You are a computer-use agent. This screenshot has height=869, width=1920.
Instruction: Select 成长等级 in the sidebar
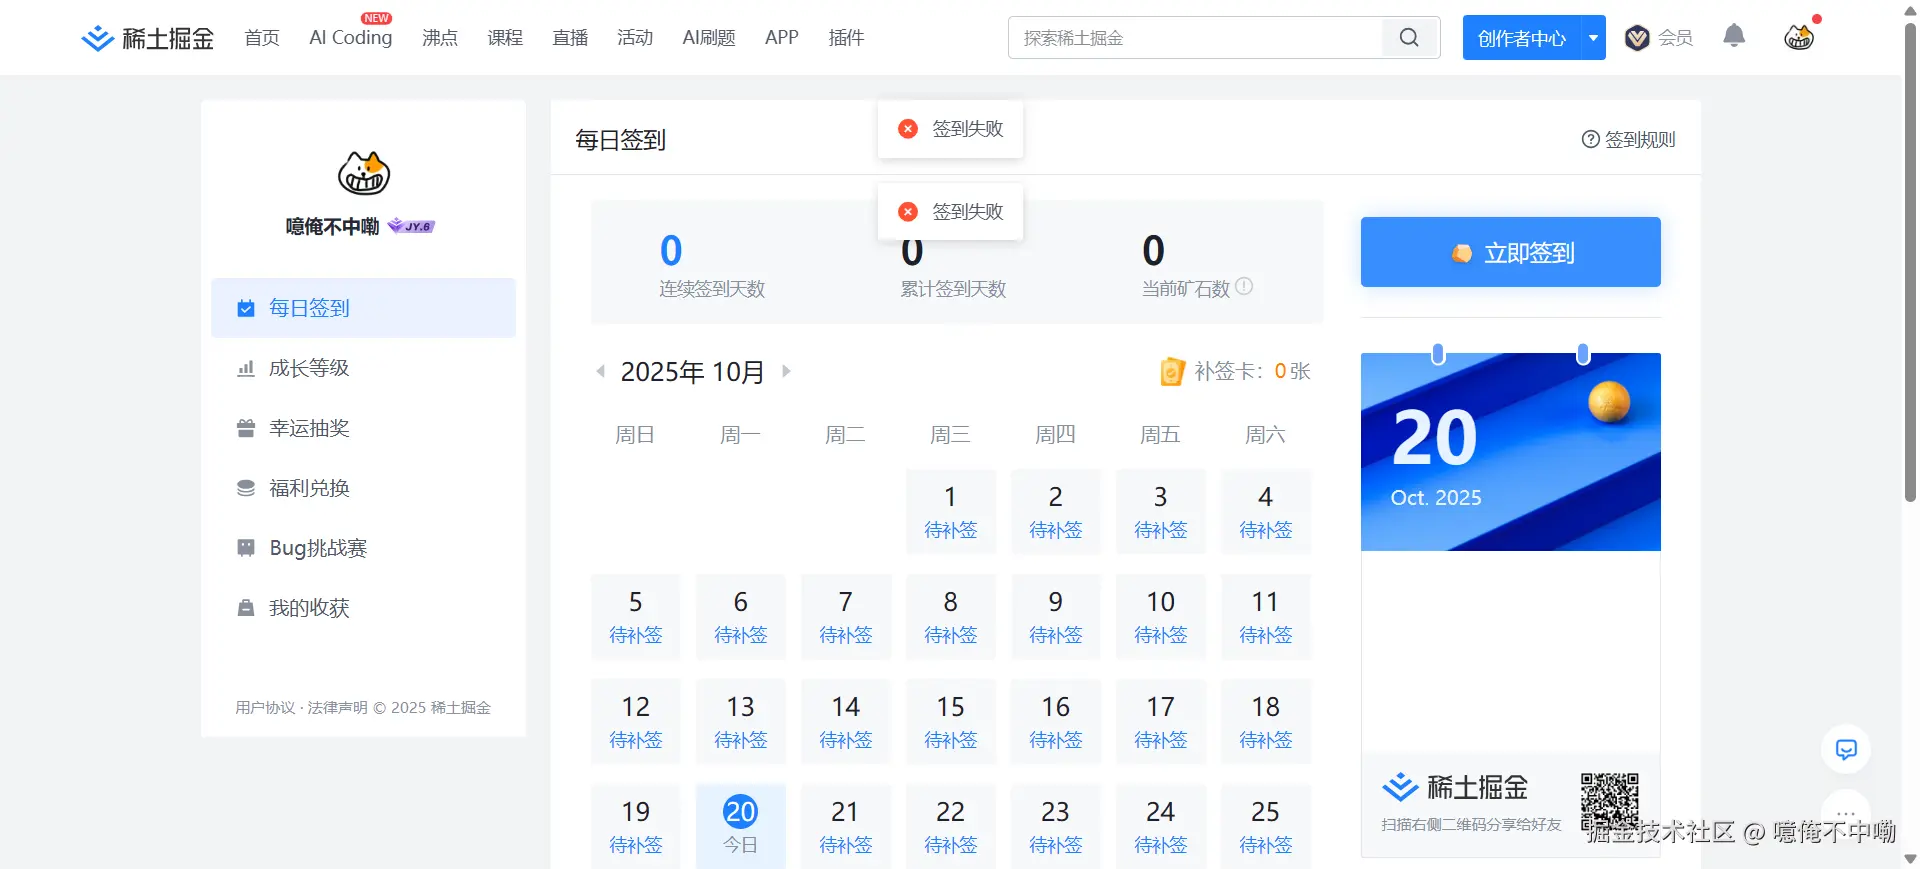(x=363, y=368)
